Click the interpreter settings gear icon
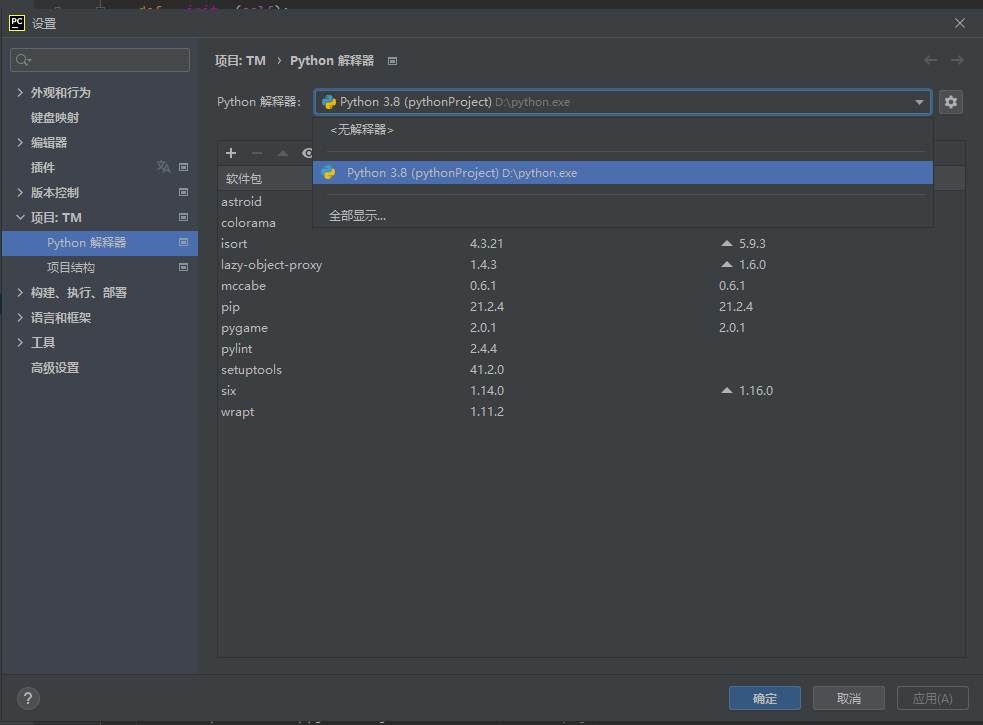The height and width of the screenshot is (725, 983). click(950, 102)
